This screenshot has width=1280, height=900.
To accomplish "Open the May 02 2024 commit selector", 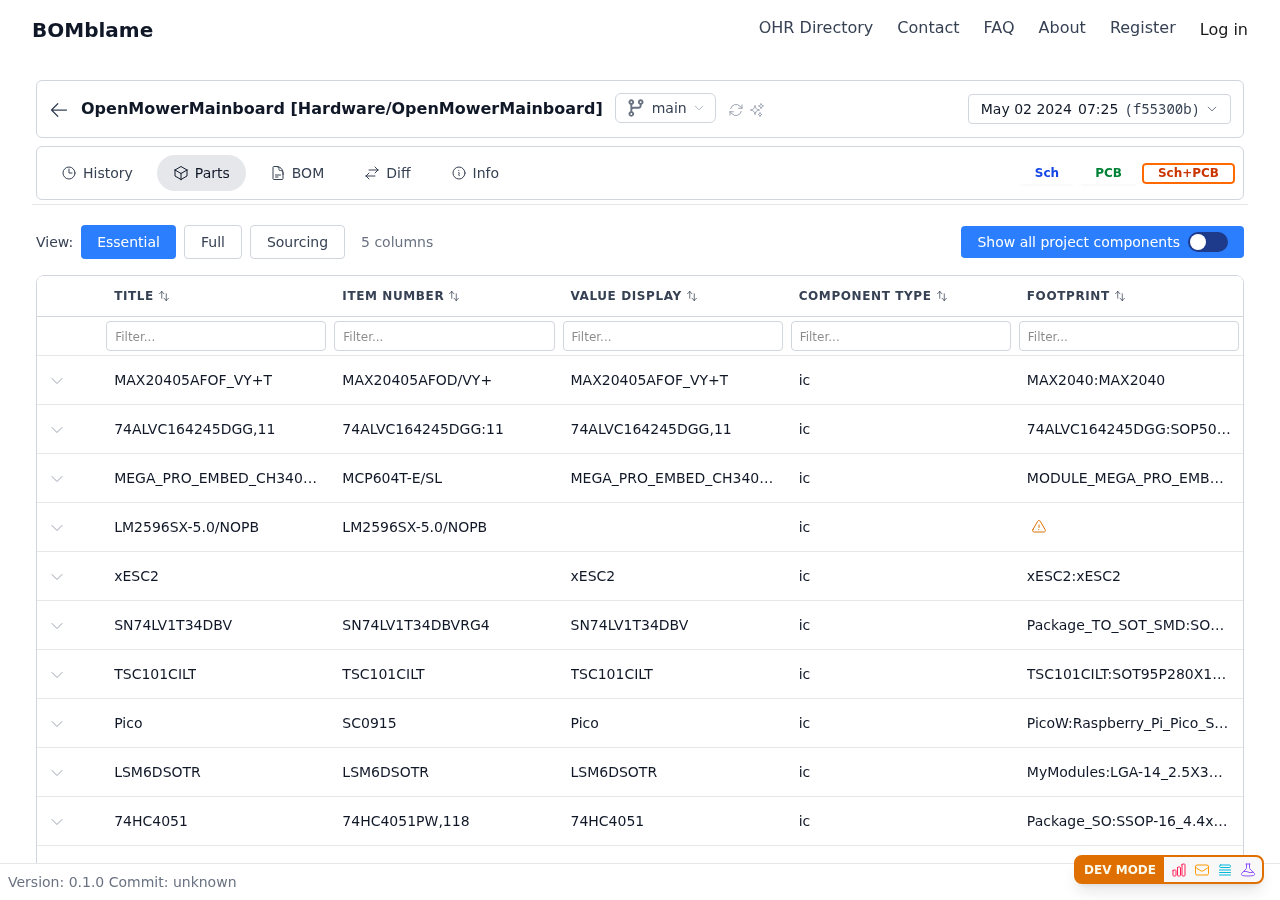I will pyautogui.click(x=1099, y=109).
